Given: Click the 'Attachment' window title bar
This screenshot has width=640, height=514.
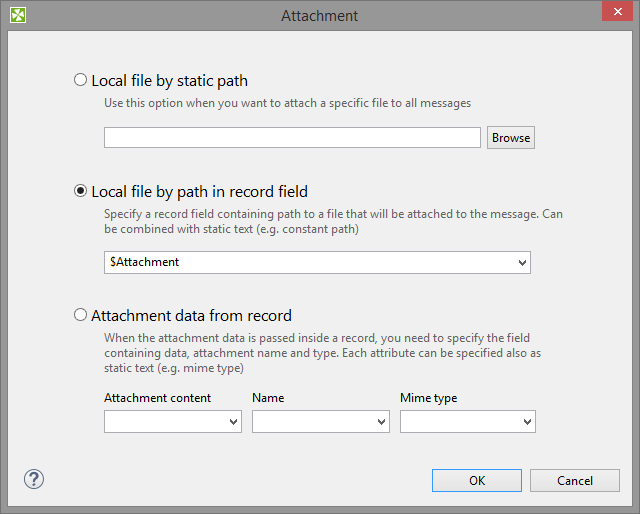Looking at the screenshot, I should click(x=319, y=15).
